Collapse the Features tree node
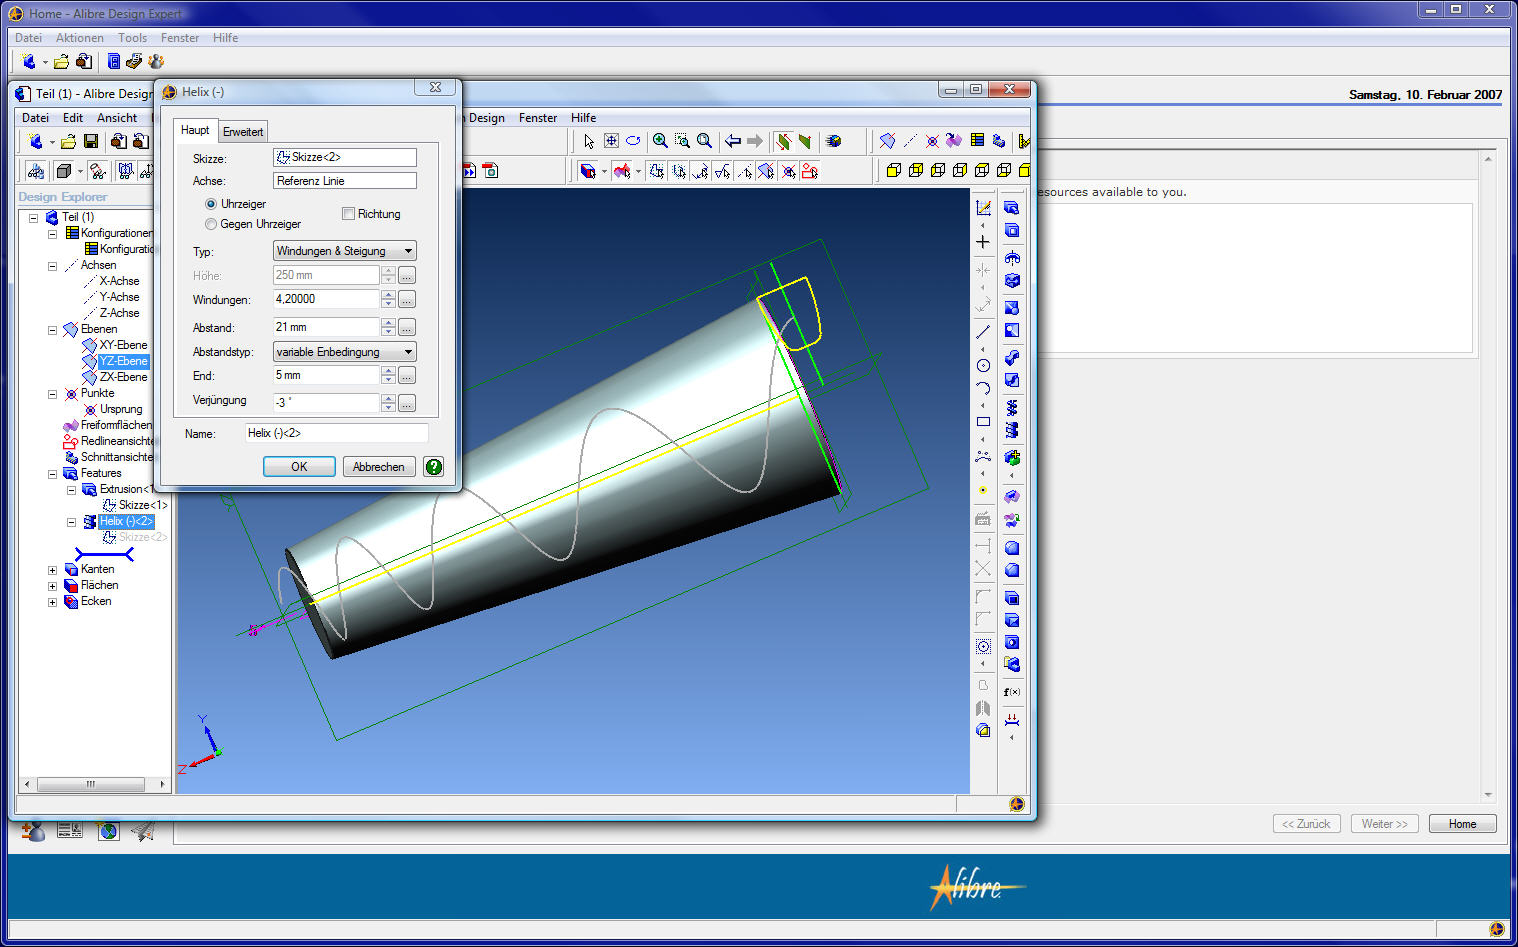1518x947 pixels. (52, 474)
